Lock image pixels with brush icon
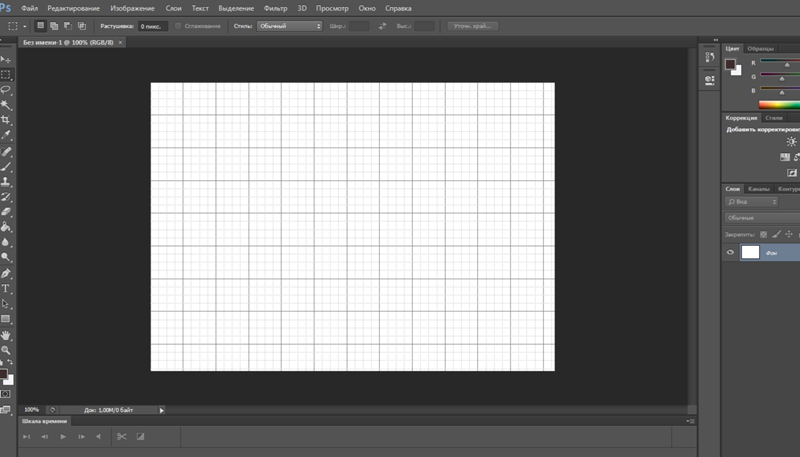 coord(776,235)
